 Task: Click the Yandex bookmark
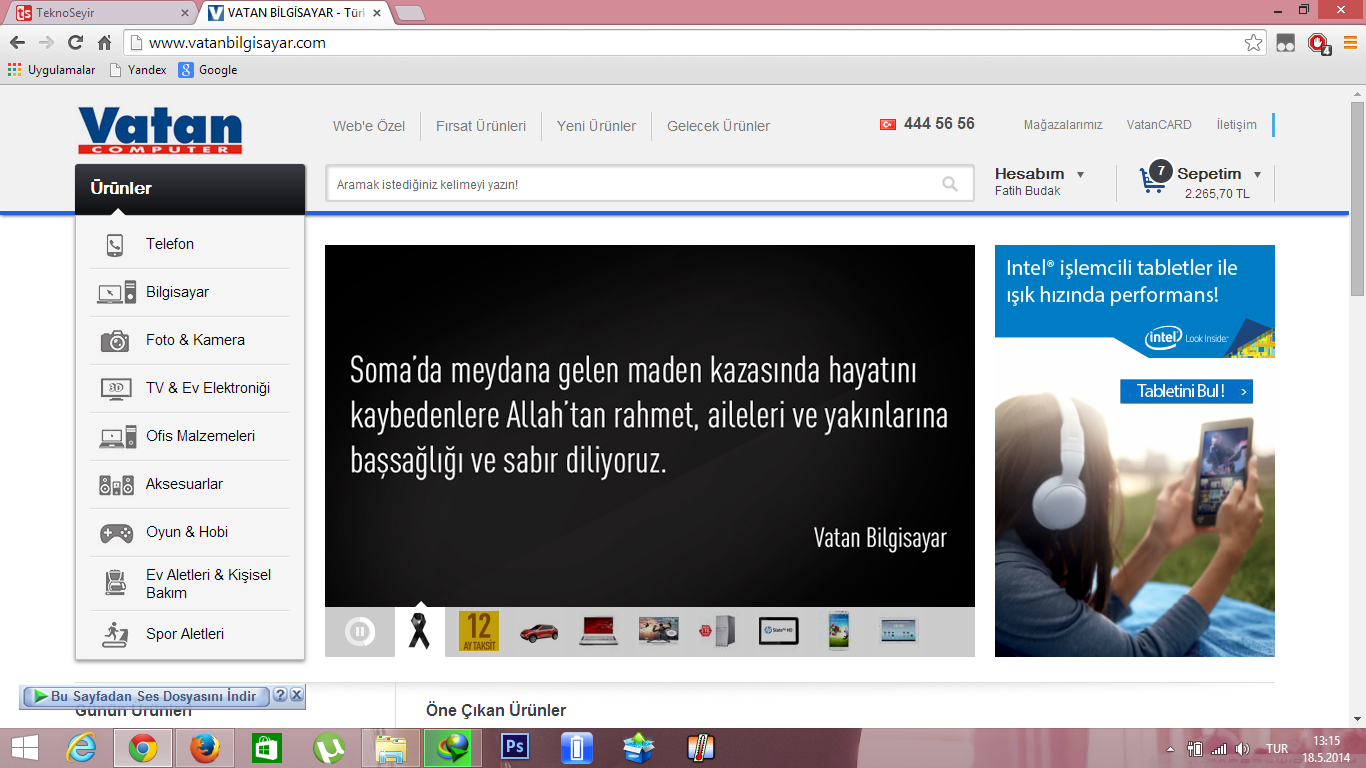138,70
